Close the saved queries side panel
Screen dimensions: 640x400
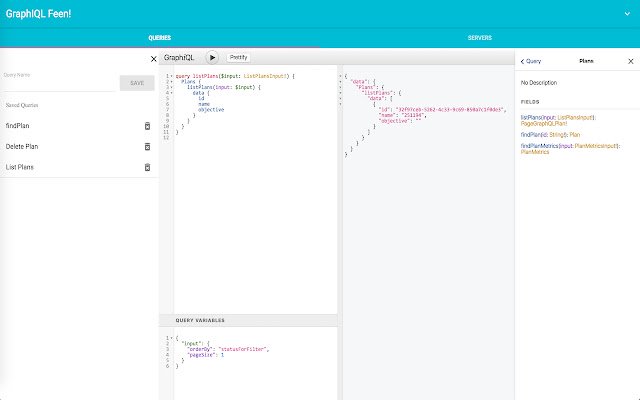click(153, 59)
